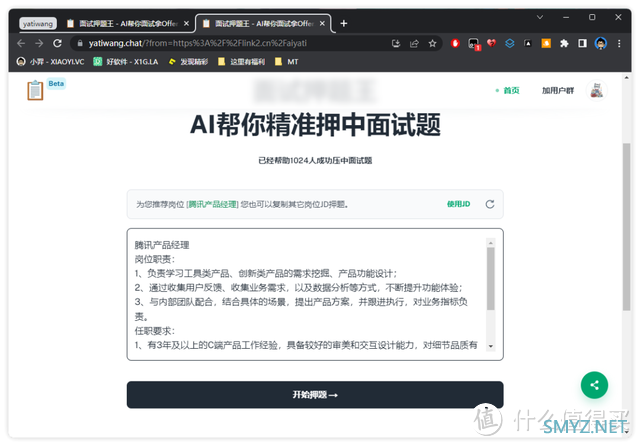
Task: Open the orange extension icon
Action: point(546,43)
